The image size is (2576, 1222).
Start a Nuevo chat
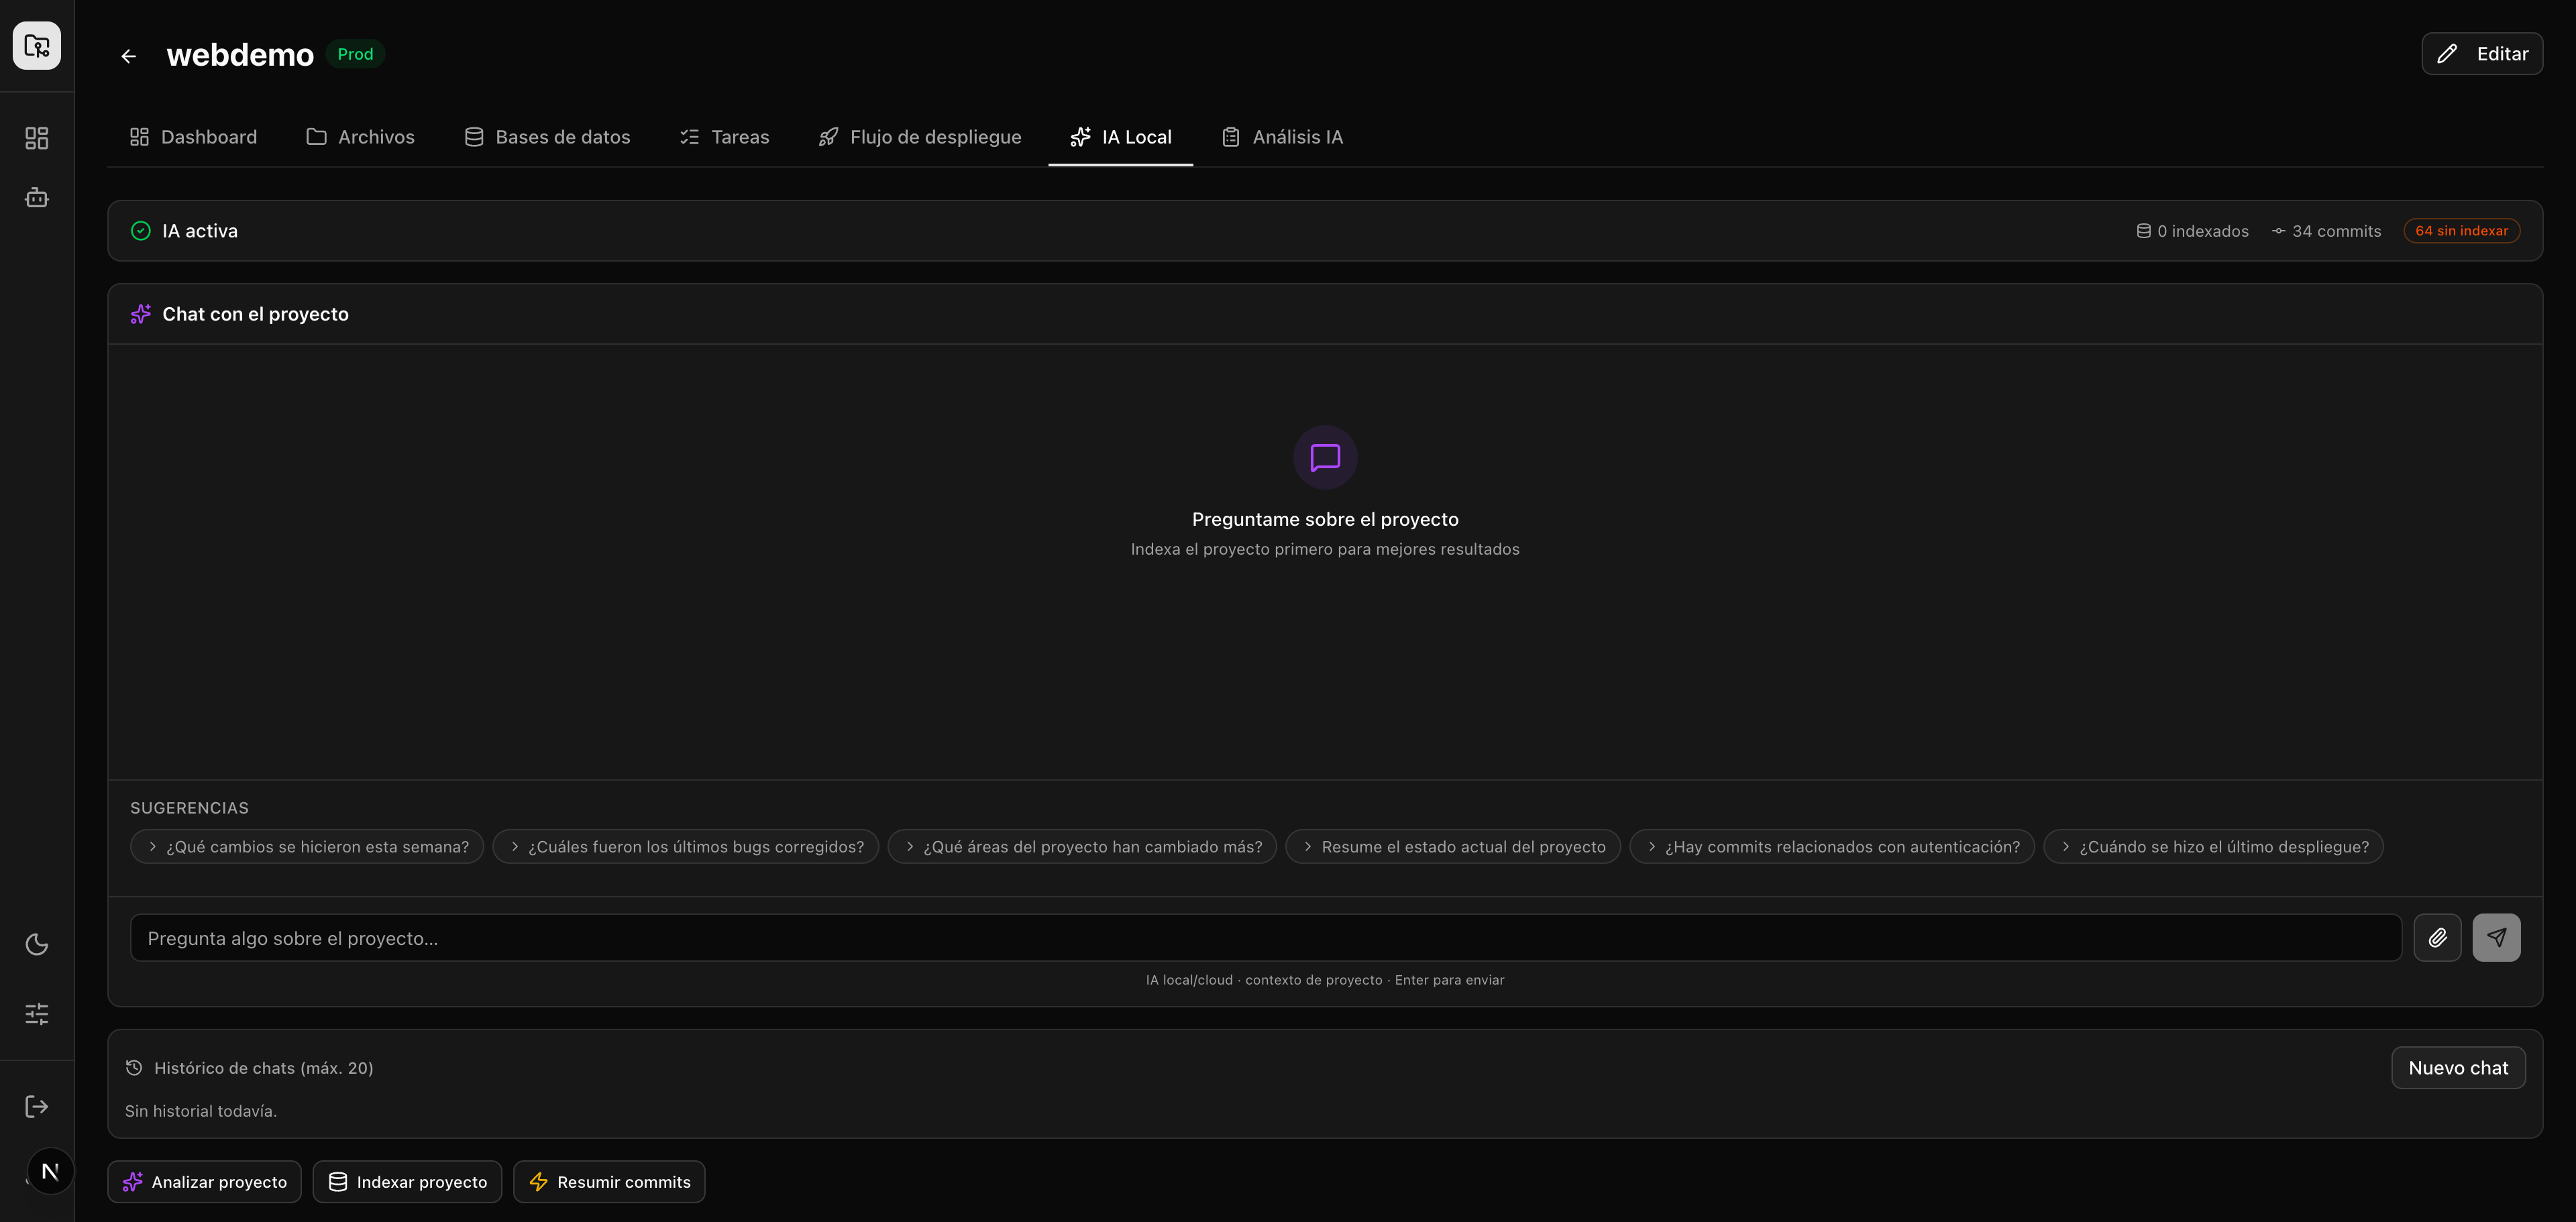(x=2457, y=1068)
